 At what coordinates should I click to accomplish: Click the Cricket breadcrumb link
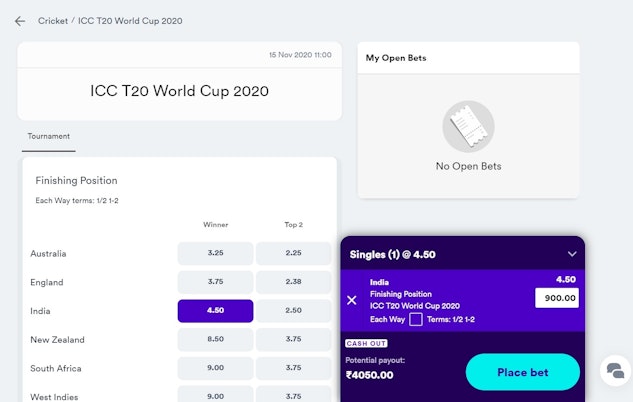click(53, 21)
